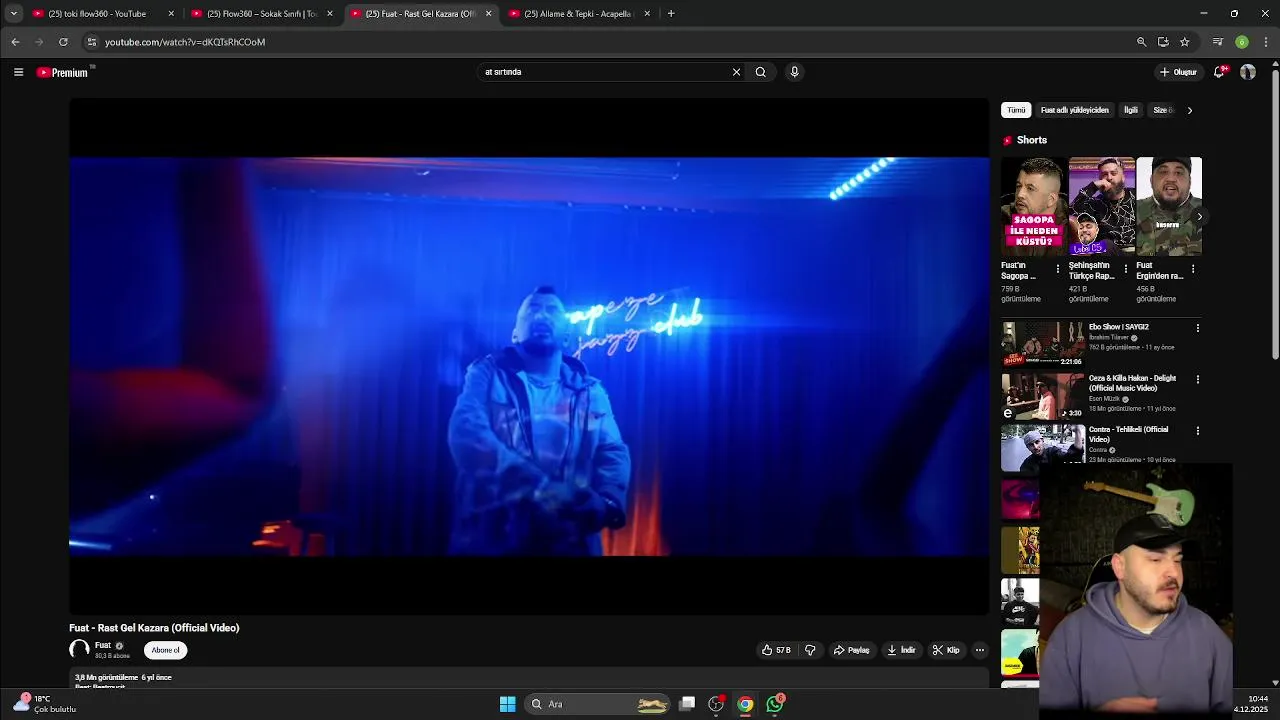
Task: Select the Fuat adlı yükleyiciden chip
Action: (x=1075, y=110)
